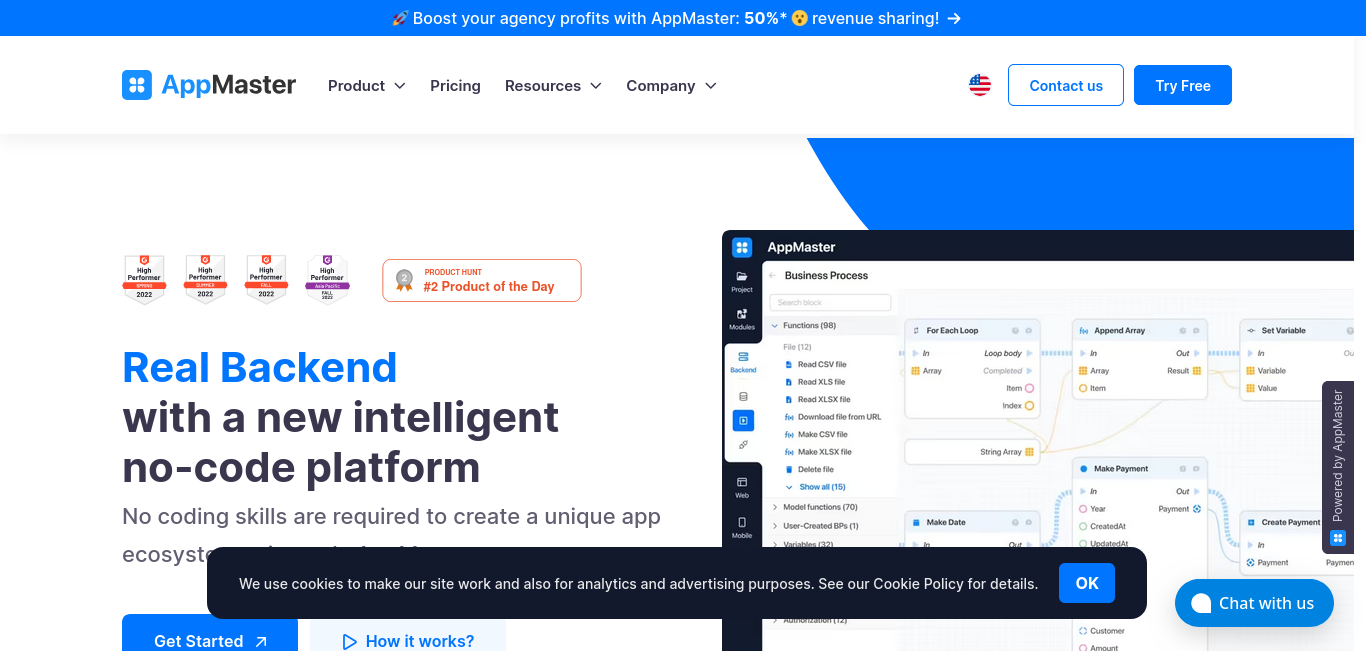The width and height of the screenshot is (1366, 651).
Task: Open the Mobile section in the app sidebar
Action: coord(742,527)
